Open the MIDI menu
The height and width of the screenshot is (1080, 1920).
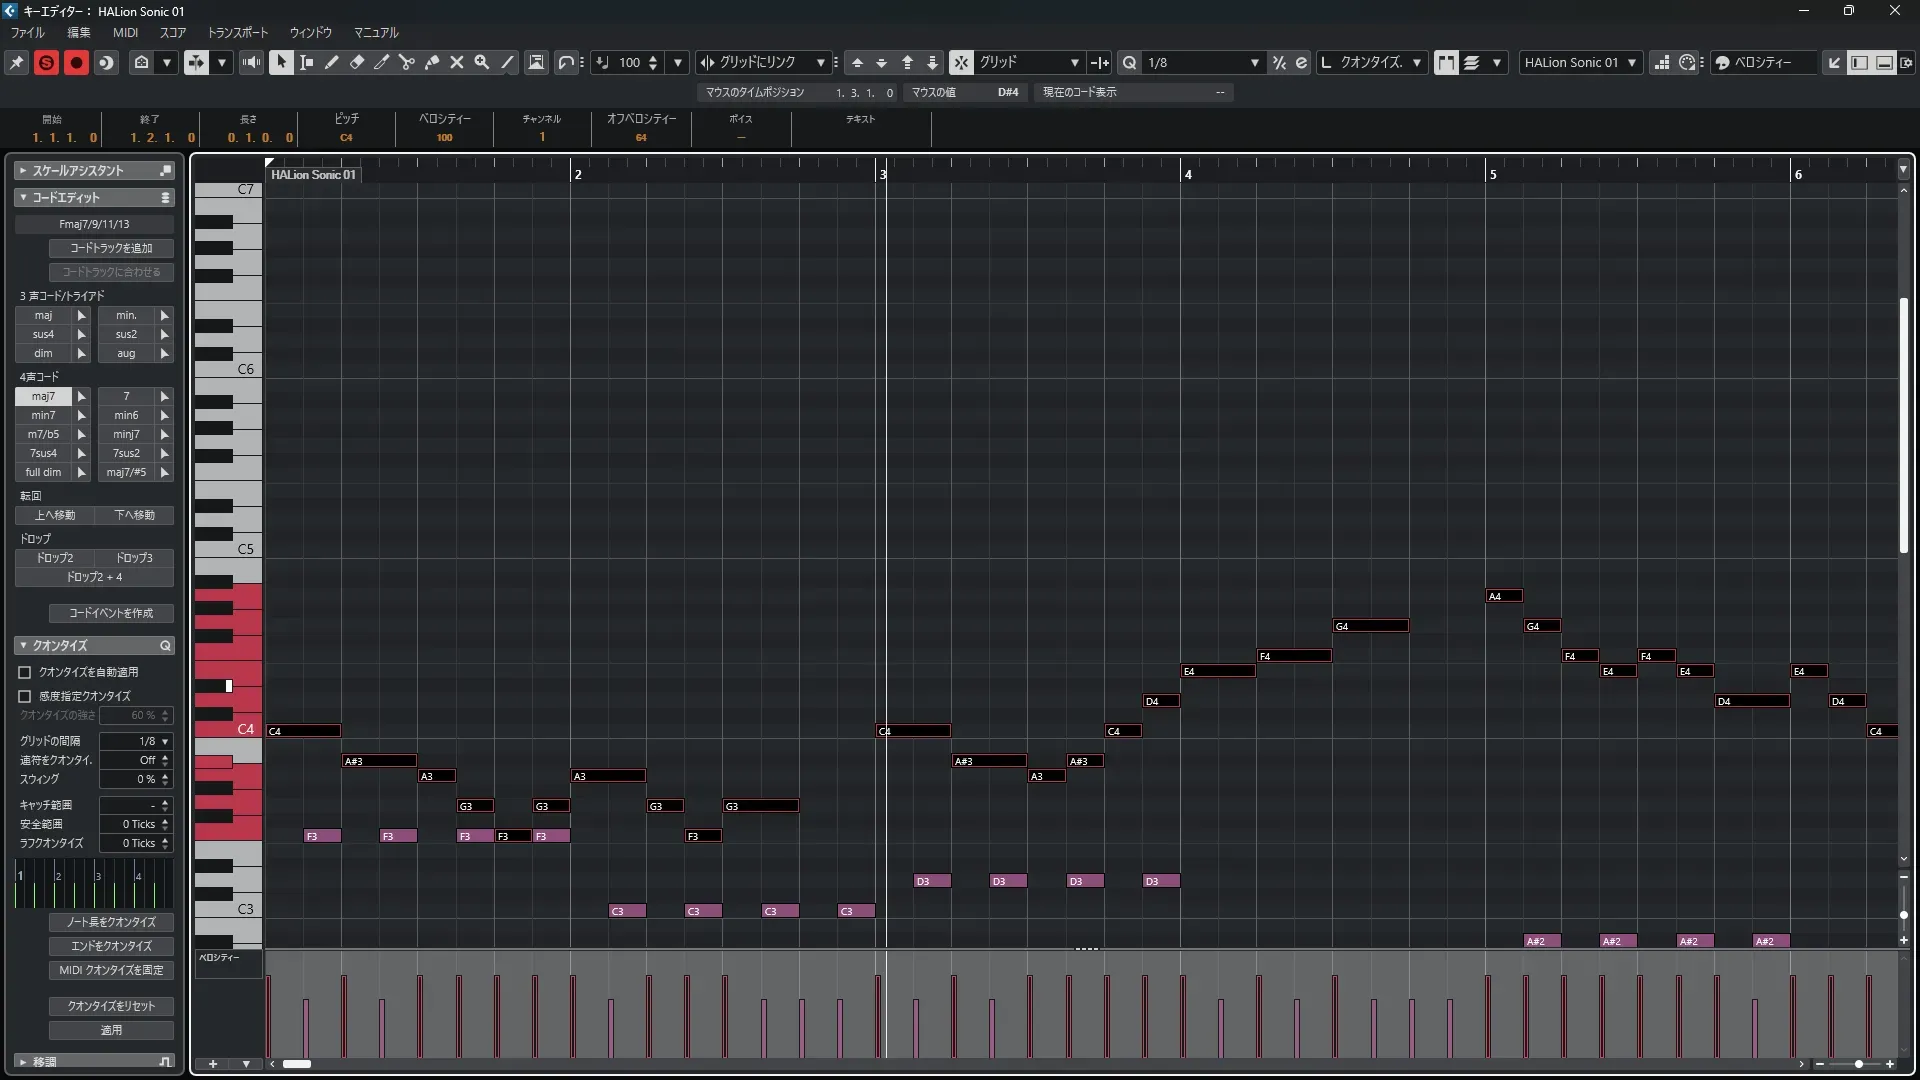point(125,32)
